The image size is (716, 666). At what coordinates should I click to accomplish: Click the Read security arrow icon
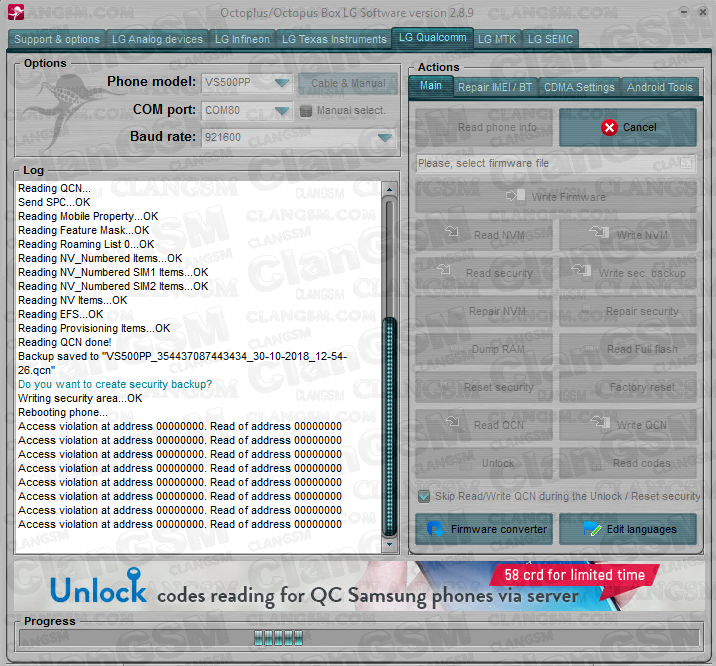(443, 269)
